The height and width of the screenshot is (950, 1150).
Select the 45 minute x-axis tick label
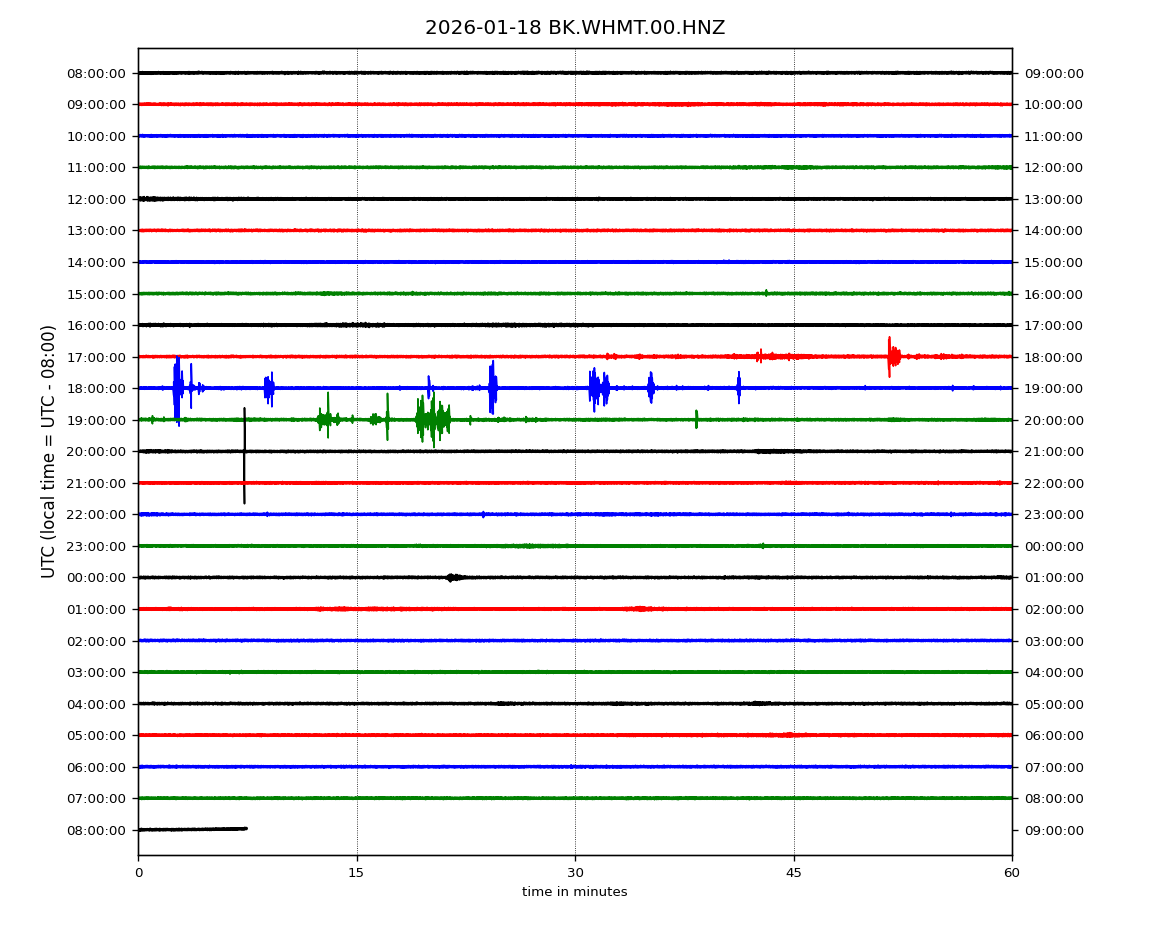pos(794,873)
